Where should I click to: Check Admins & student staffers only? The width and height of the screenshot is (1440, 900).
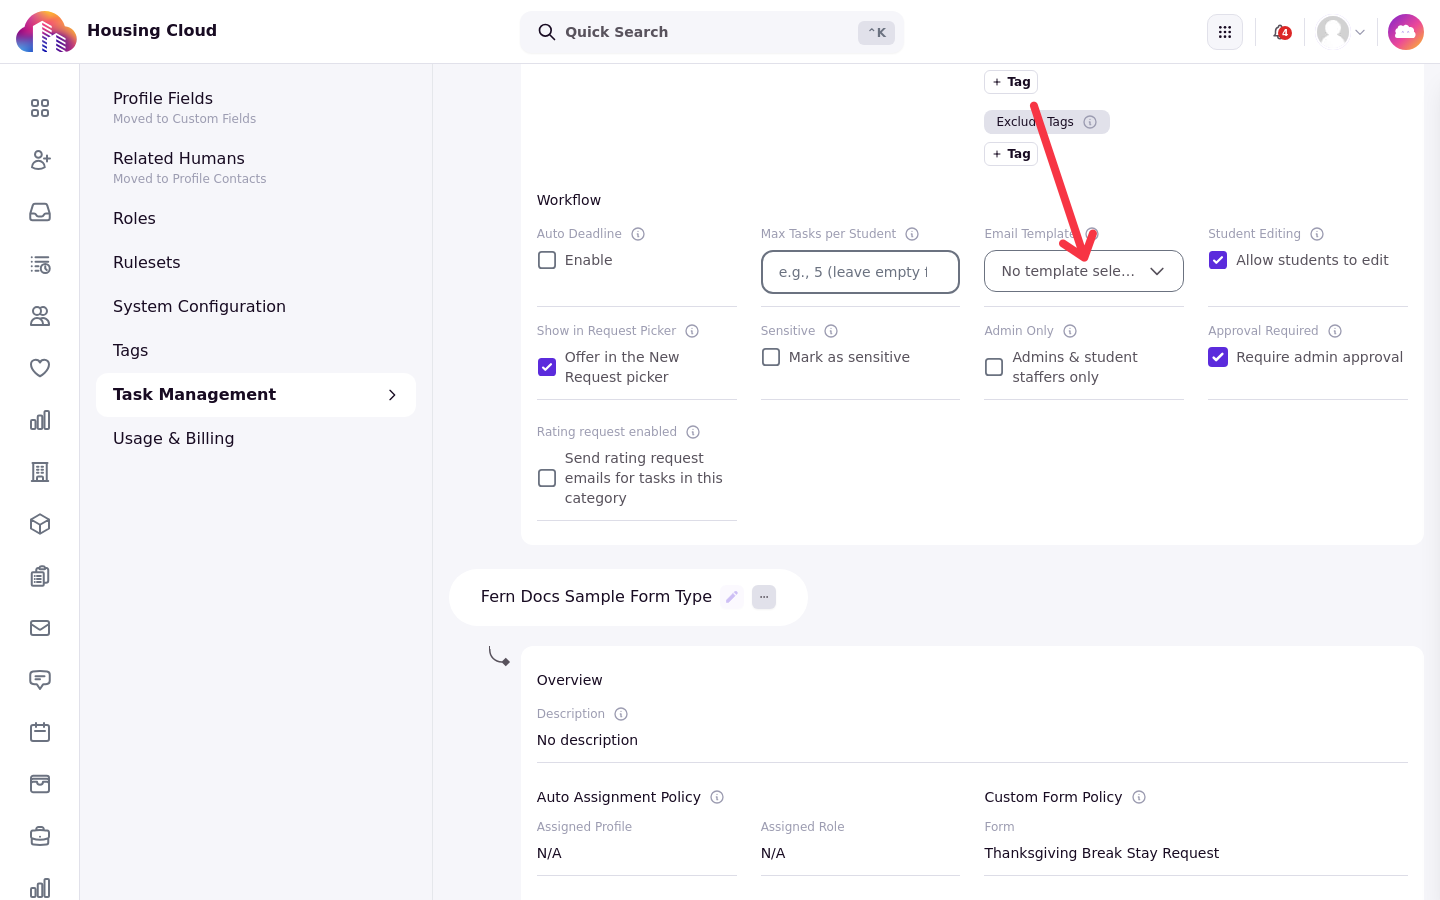pos(994,367)
